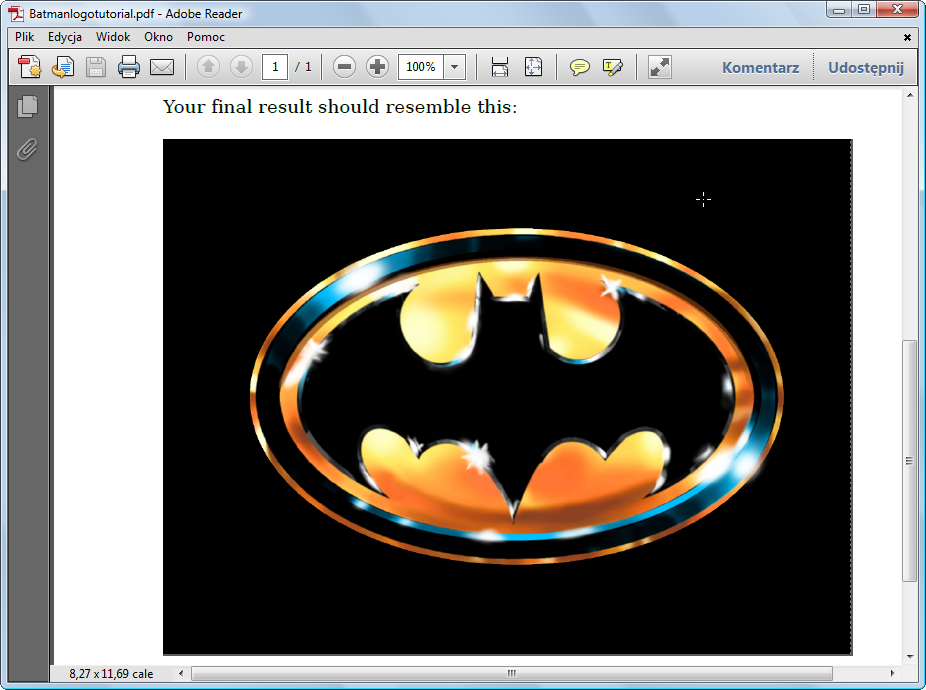Switch to Read Mode fullscreen icon
The image size is (926, 690).
(x=660, y=67)
